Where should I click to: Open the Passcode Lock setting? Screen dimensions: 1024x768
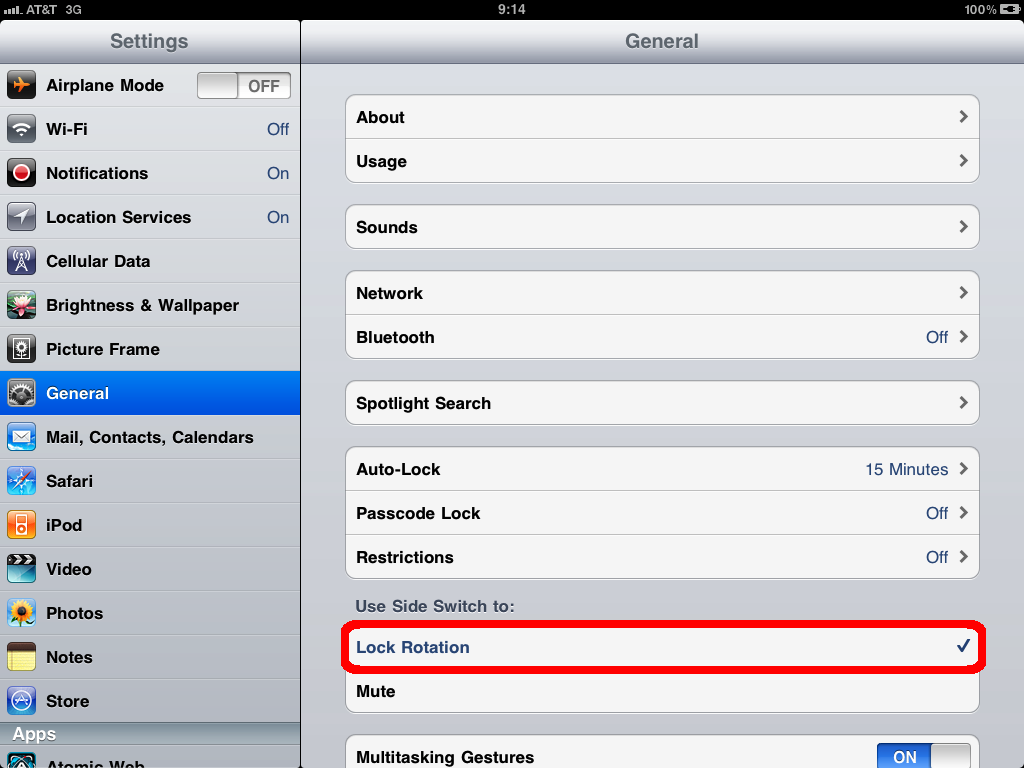pyautogui.click(x=662, y=513)
